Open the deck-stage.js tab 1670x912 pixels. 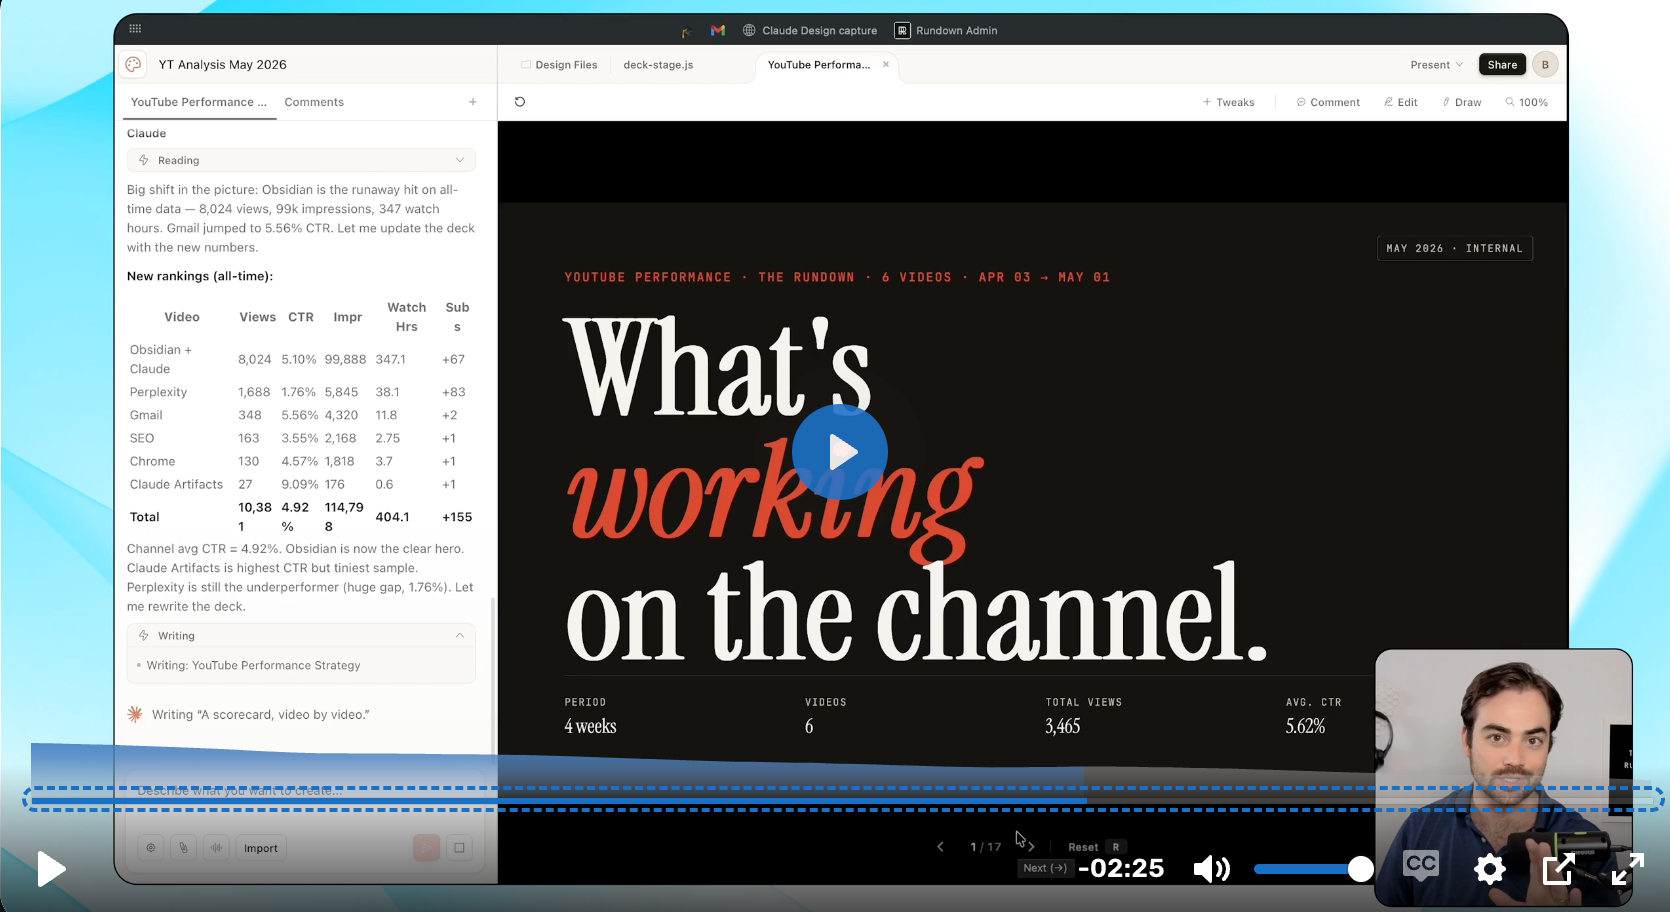[658, 65]
